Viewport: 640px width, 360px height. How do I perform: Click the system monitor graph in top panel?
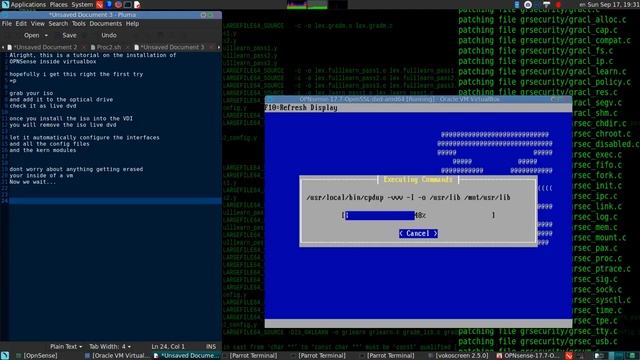[x=317, y=4]
